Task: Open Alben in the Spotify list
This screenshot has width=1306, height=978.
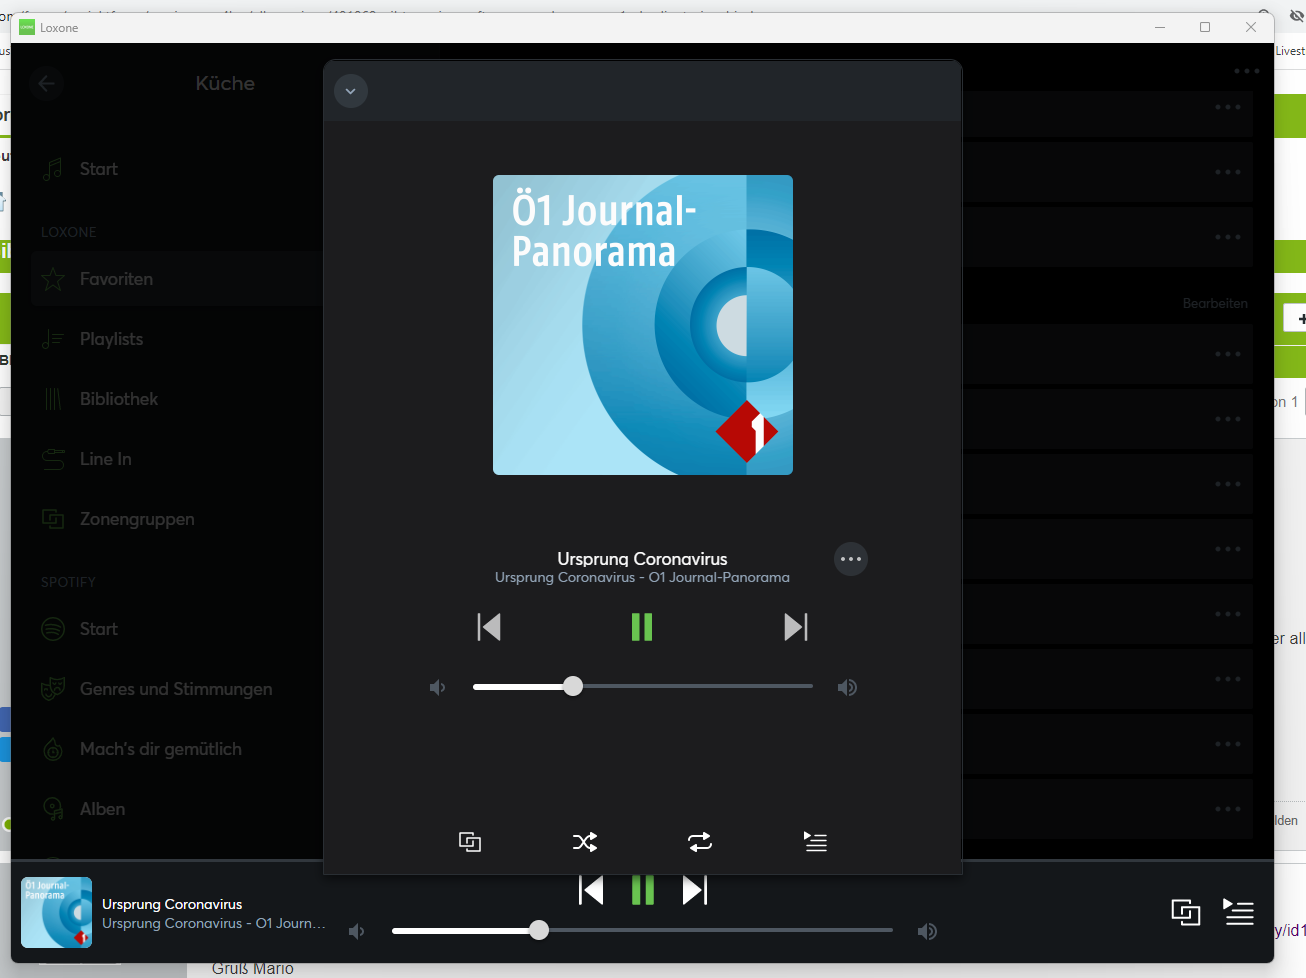Action: (x=176, y=809)
